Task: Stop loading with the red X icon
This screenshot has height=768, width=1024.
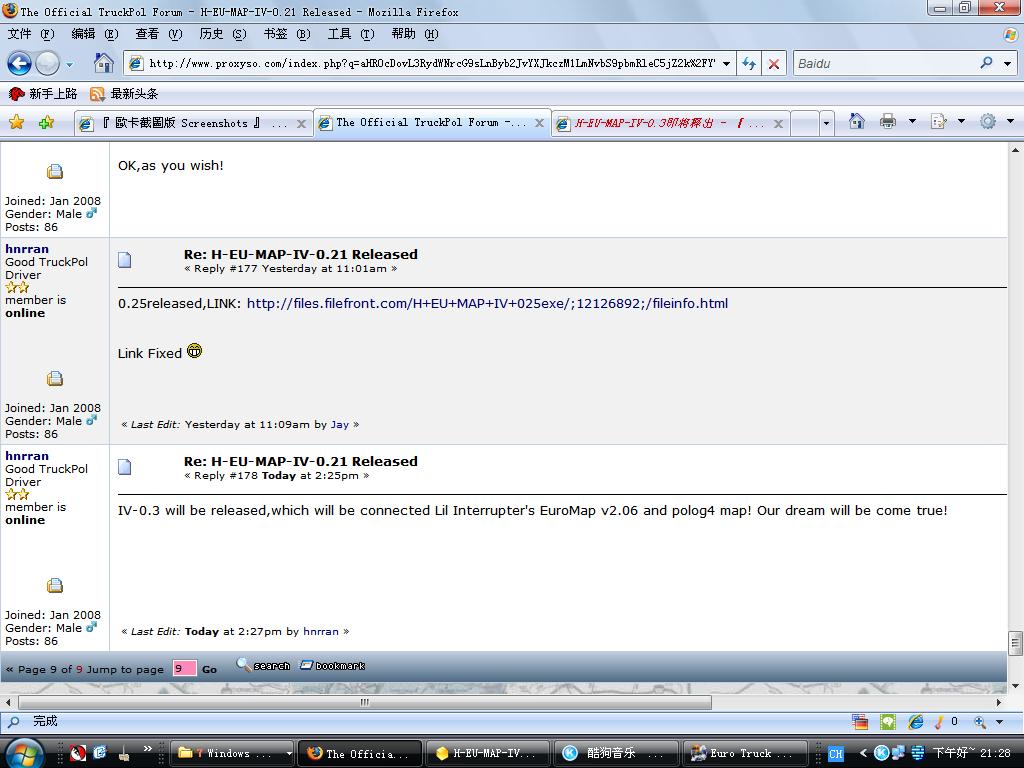Action: 773,63
